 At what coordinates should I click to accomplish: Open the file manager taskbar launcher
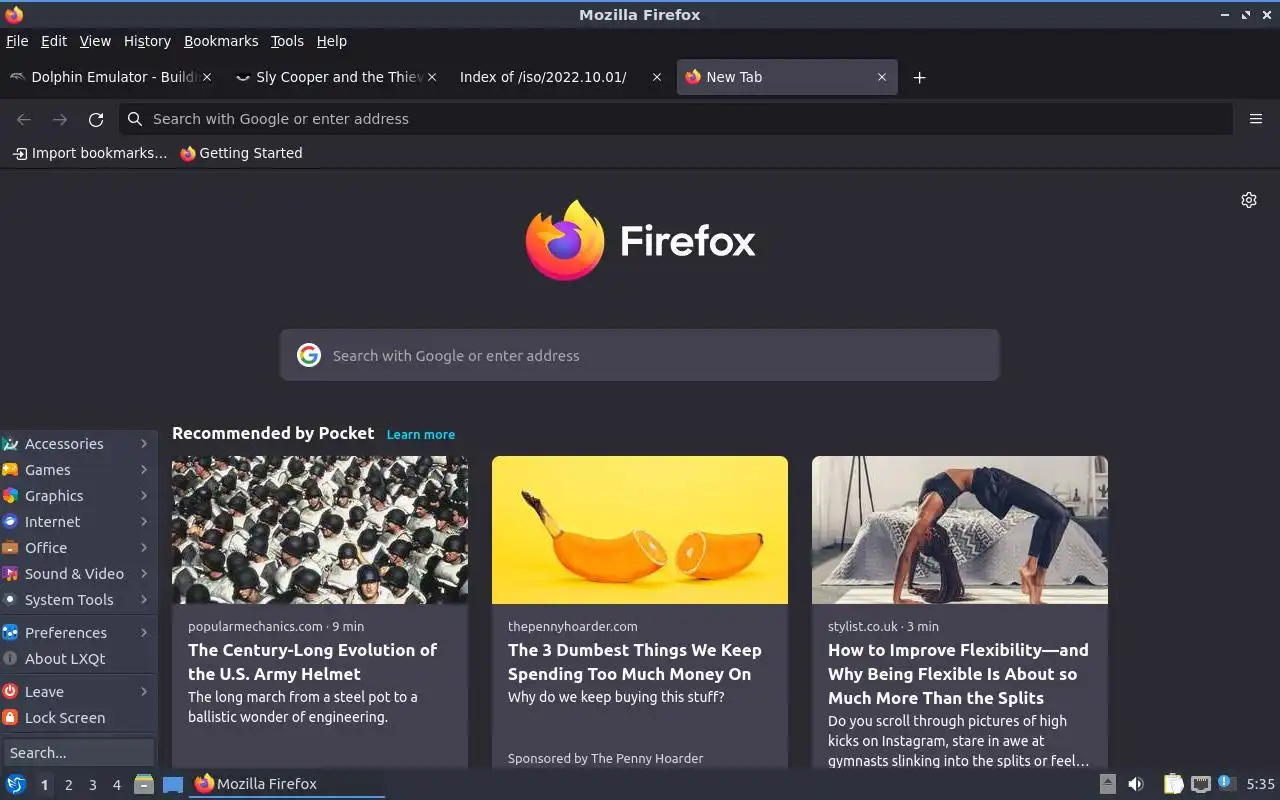(x=144, y=784)
